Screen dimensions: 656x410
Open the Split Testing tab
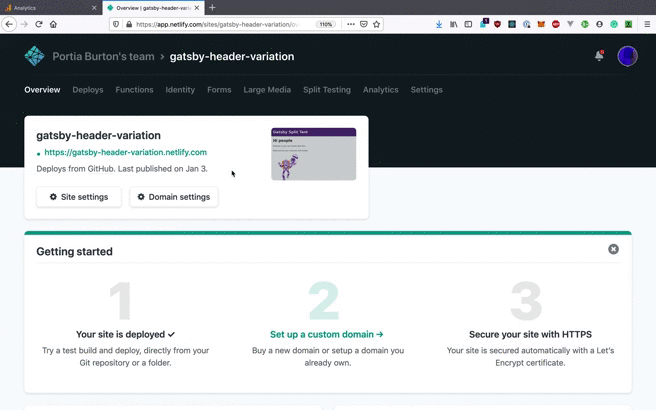327,90
